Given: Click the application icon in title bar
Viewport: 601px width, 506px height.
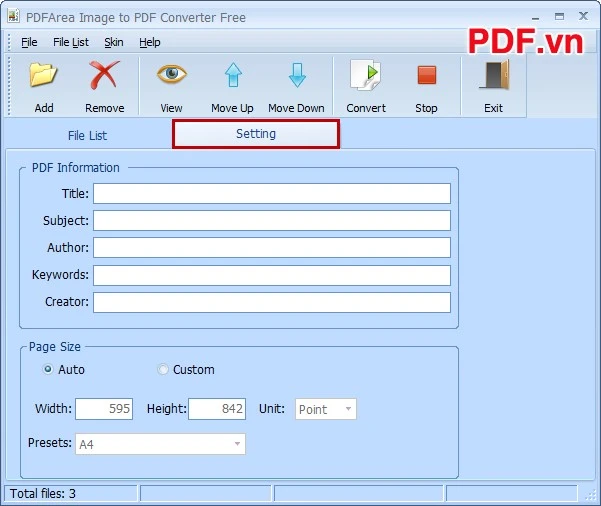Looking at the screenshot, I should pyautogui.click(x=13, y=16).
